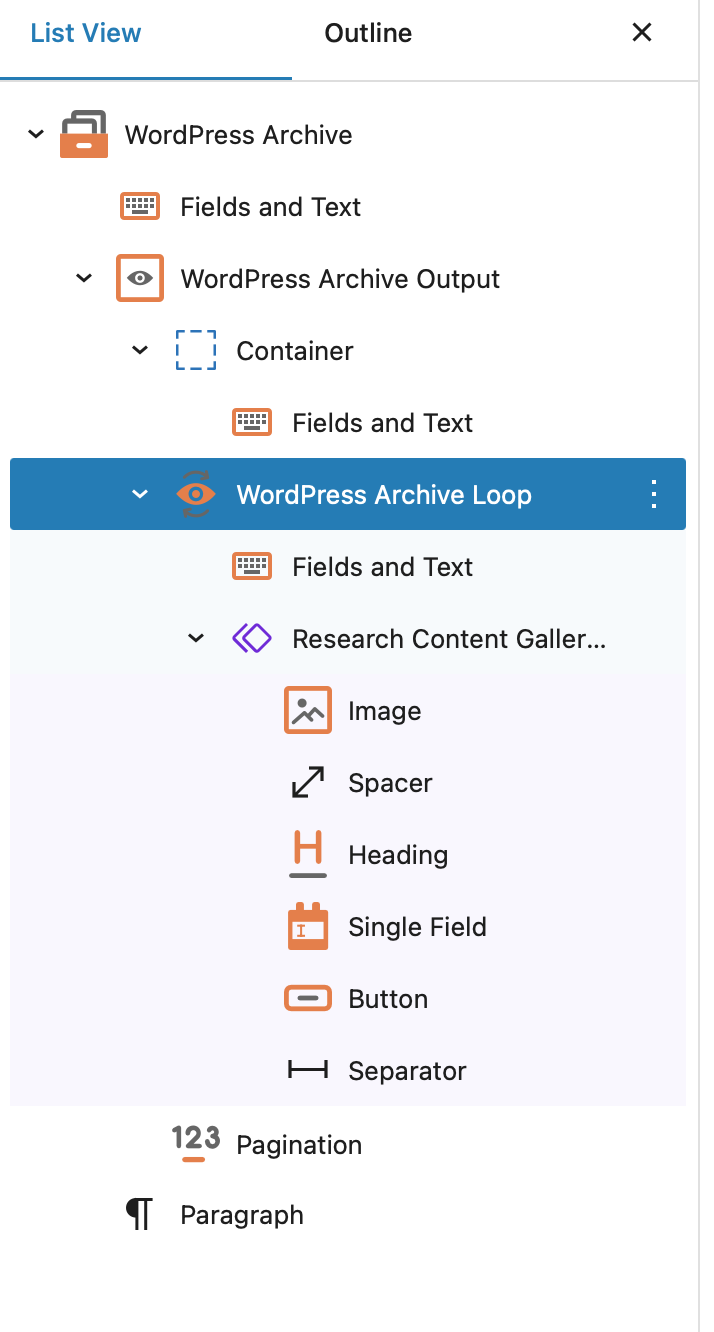This screenshot has width=714, height=1332.
Task: Select the Research Content Gallery row
Action: point(348,639)
